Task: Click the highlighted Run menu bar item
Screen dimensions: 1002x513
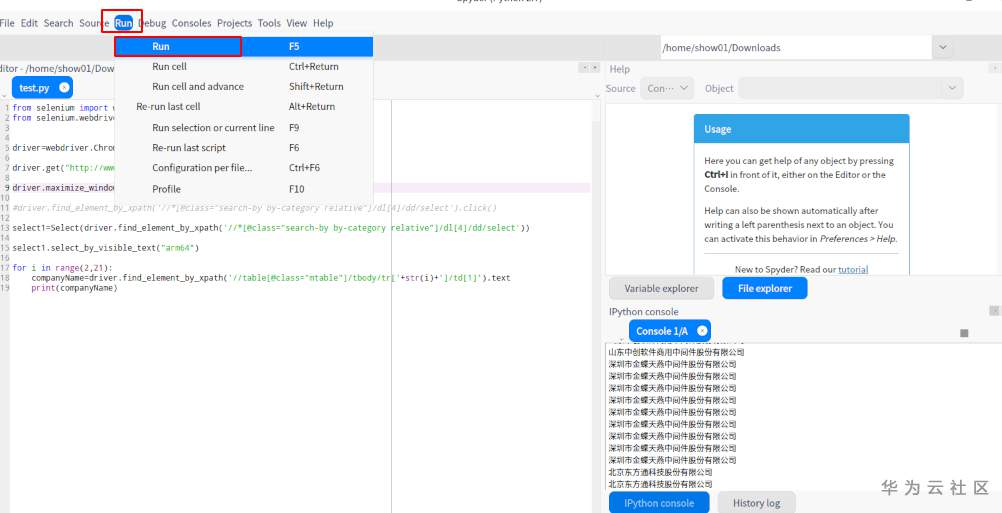Action: pyautogui.click(x=123, y=23)
